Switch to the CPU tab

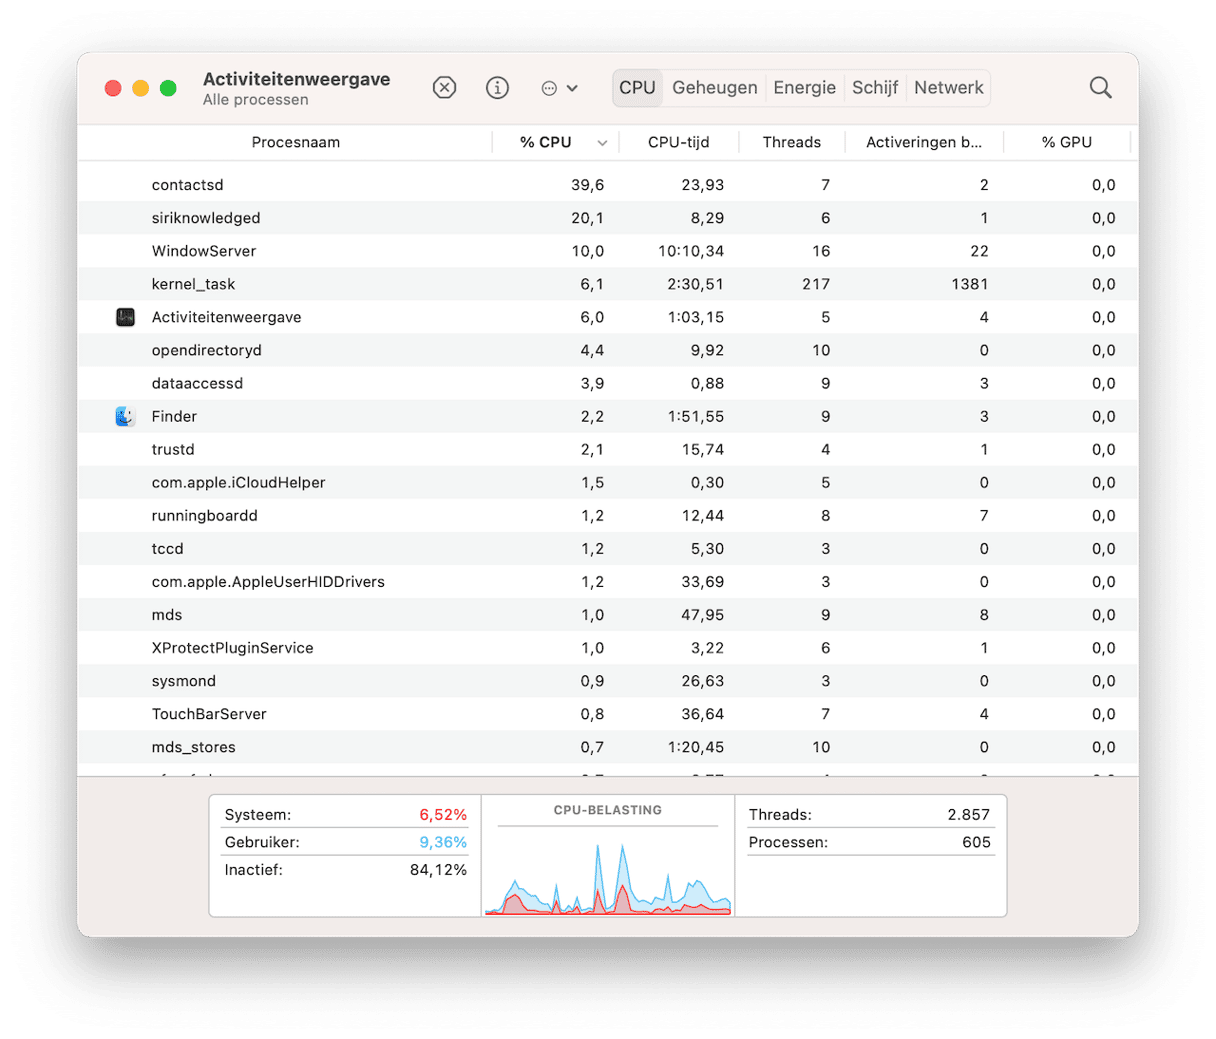(x=637, y=88)
